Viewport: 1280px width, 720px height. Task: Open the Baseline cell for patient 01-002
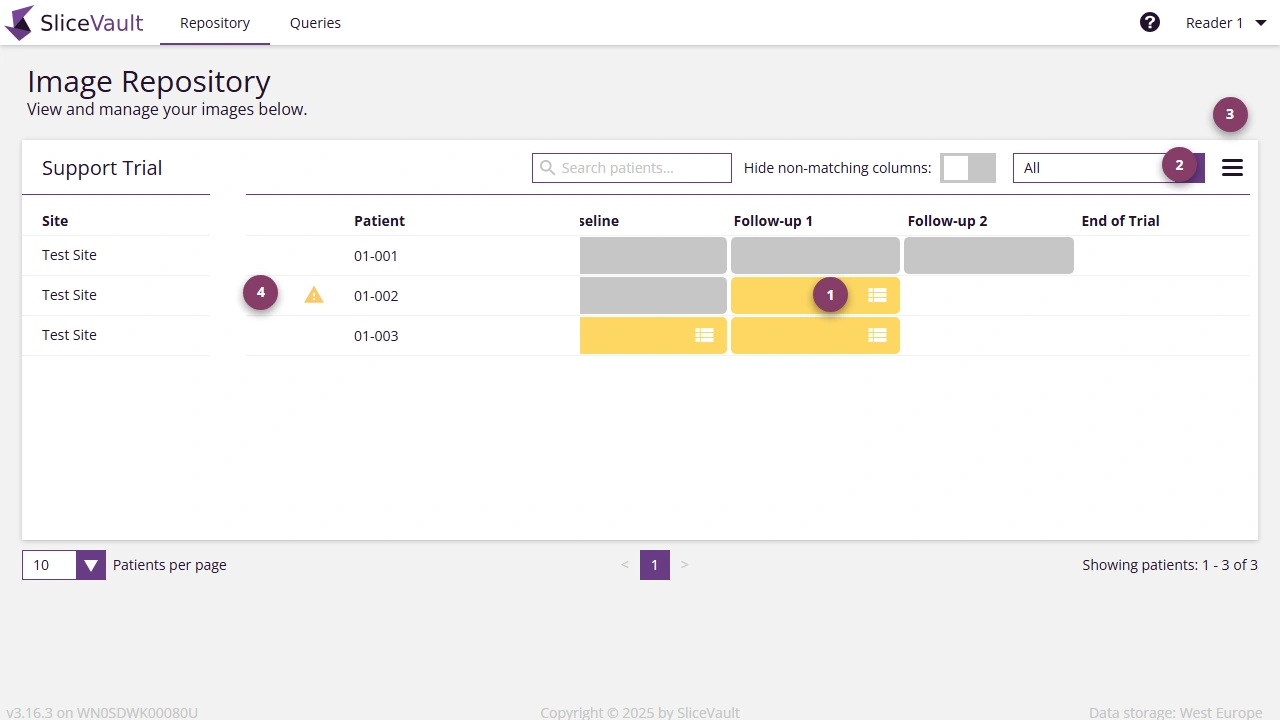pos(652,294)
